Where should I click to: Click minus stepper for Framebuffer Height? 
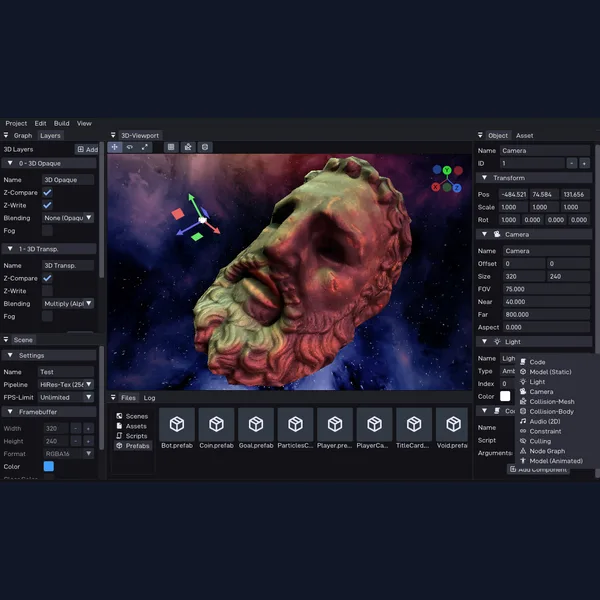[76, 441]
